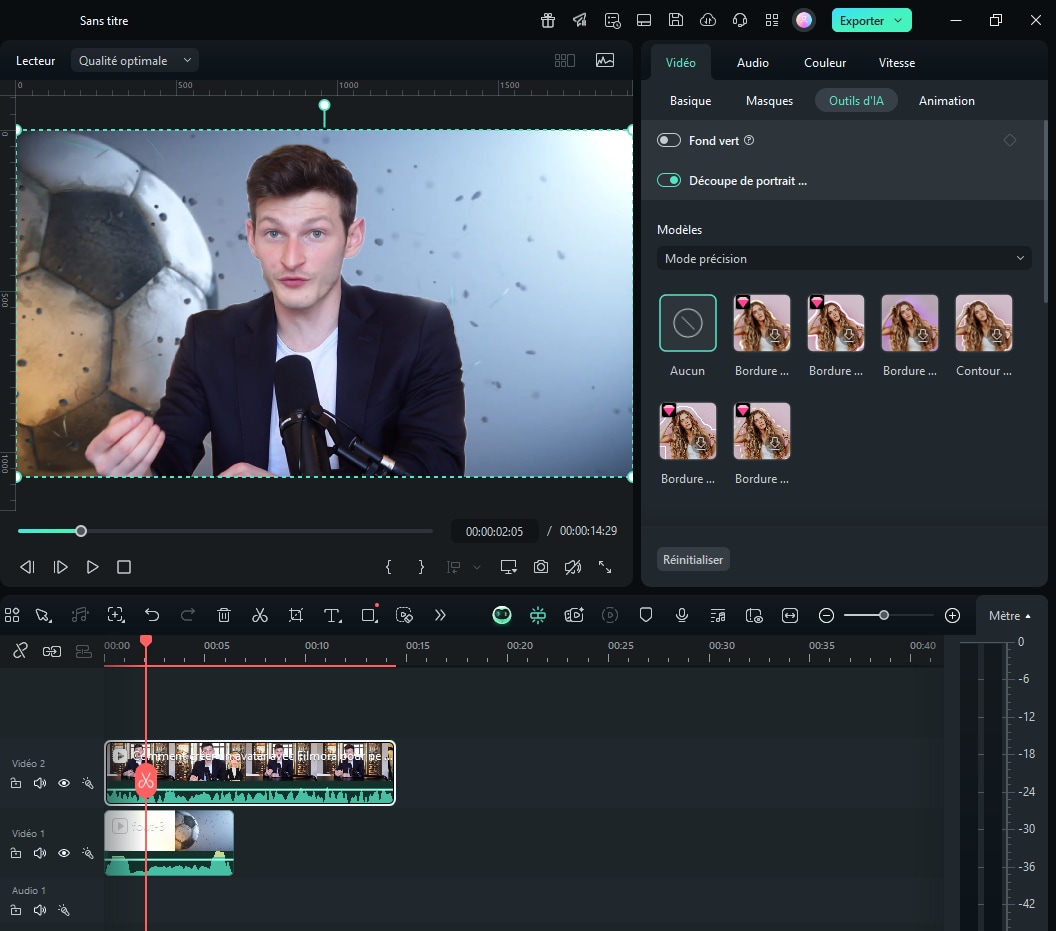The image size is (1056, 931).
Task: Open the user profile avatar
Action: (x=803, y=20)
